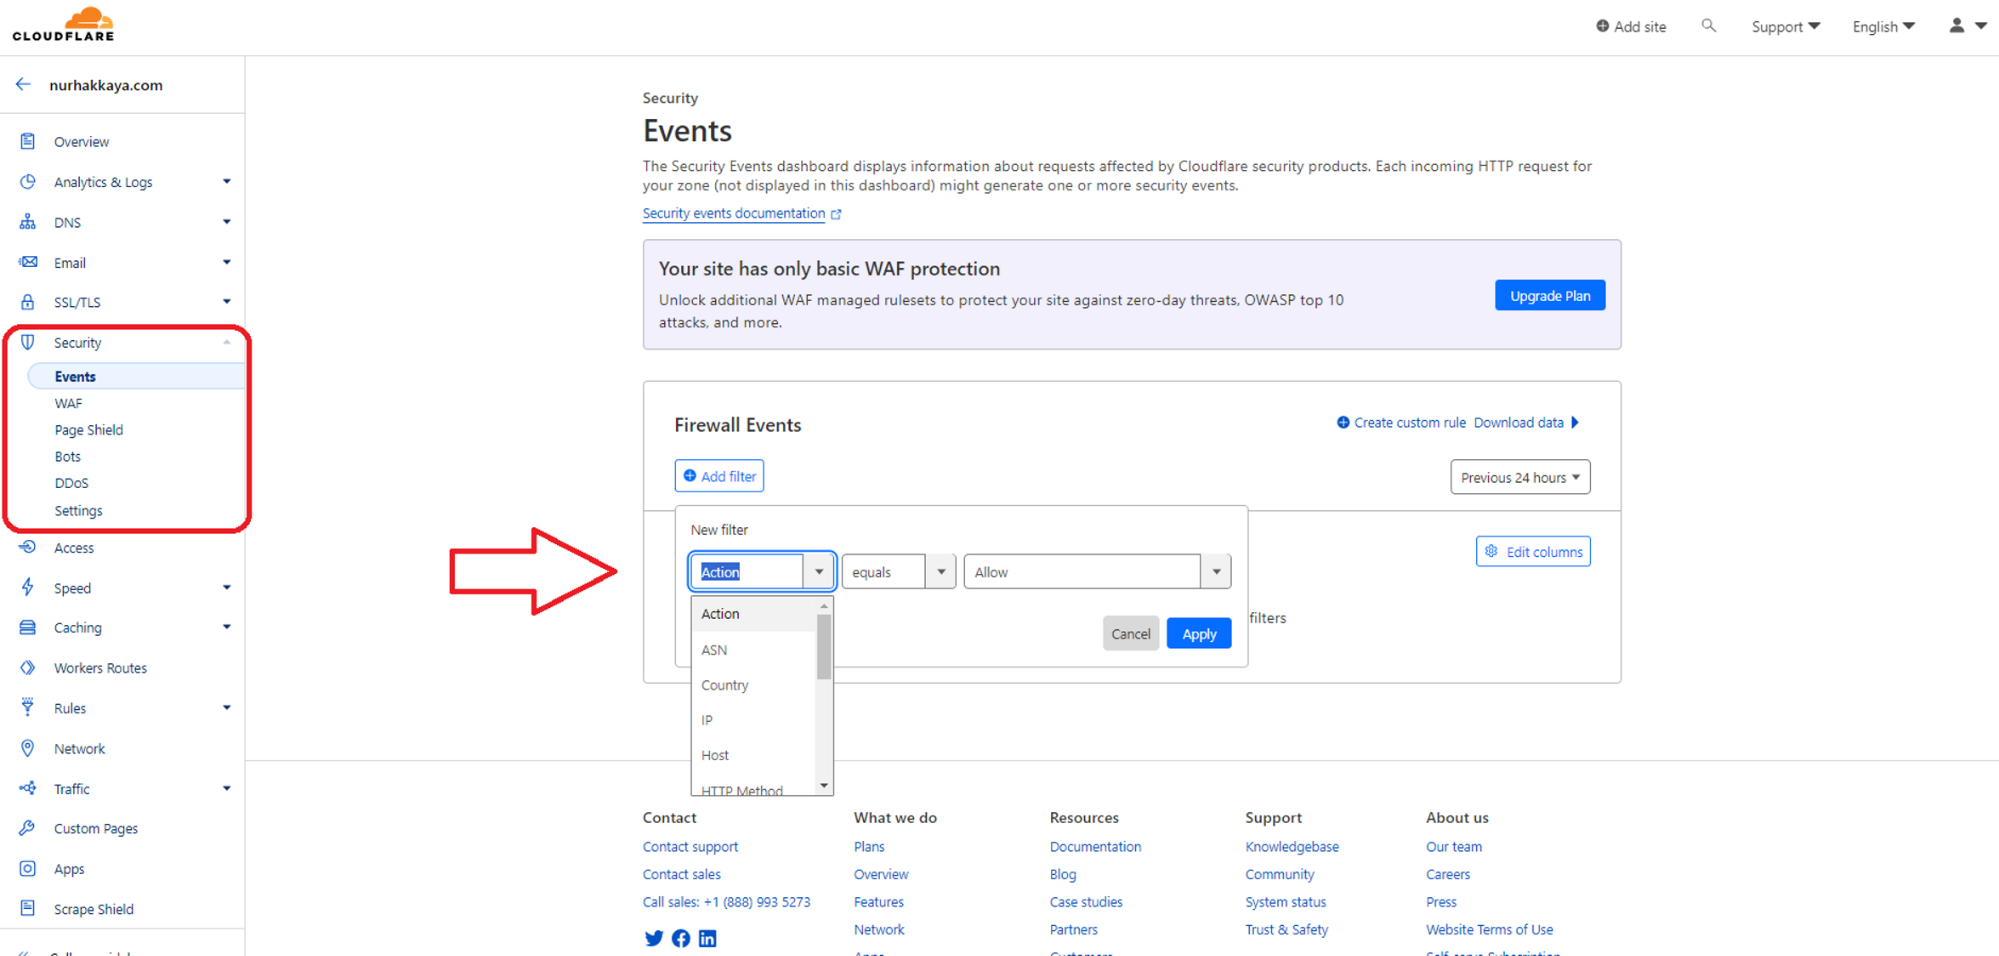The width and height of the screenshot is (1999, 956).
Task: Click the Access sidebar icon
Action: pyautogui.click(x=28, y=547)
